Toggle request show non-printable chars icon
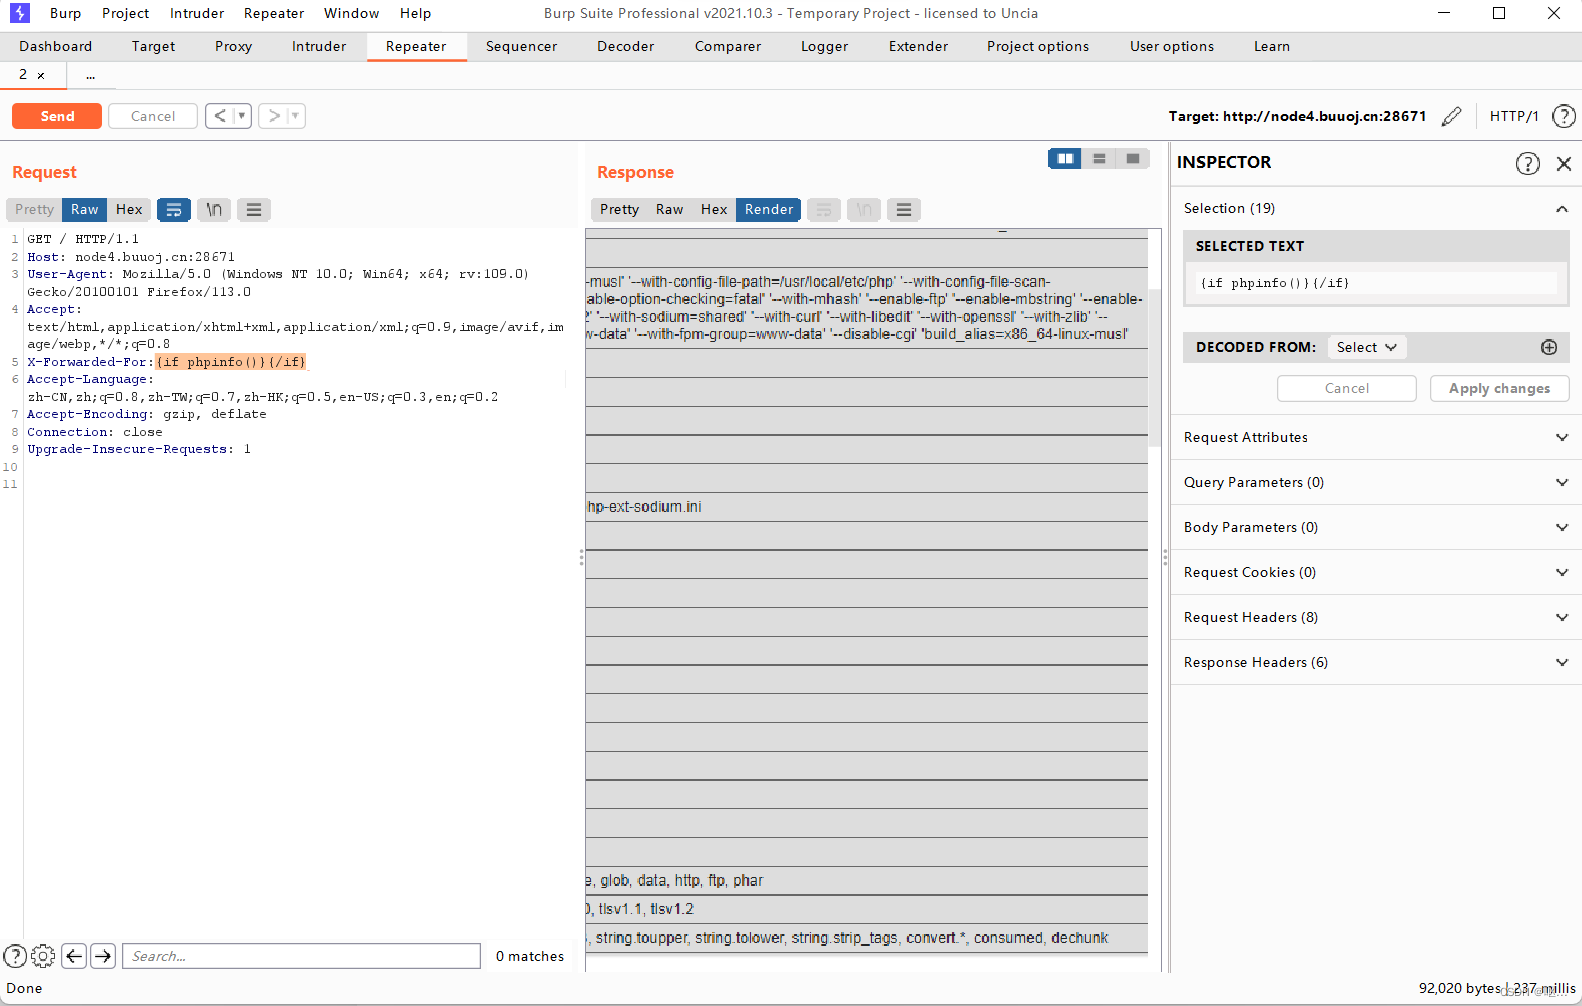This screenshot has width=1582, height=1006. coord(214,209)
